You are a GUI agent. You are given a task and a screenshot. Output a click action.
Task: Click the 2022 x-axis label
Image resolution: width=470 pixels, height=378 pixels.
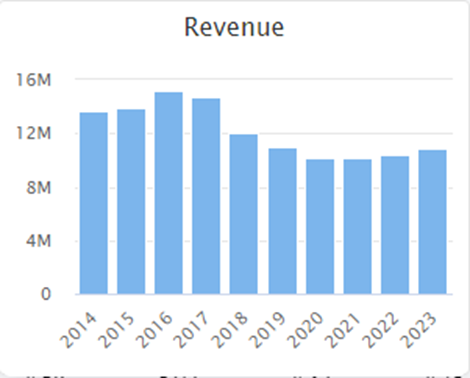(x=380, y=330)
